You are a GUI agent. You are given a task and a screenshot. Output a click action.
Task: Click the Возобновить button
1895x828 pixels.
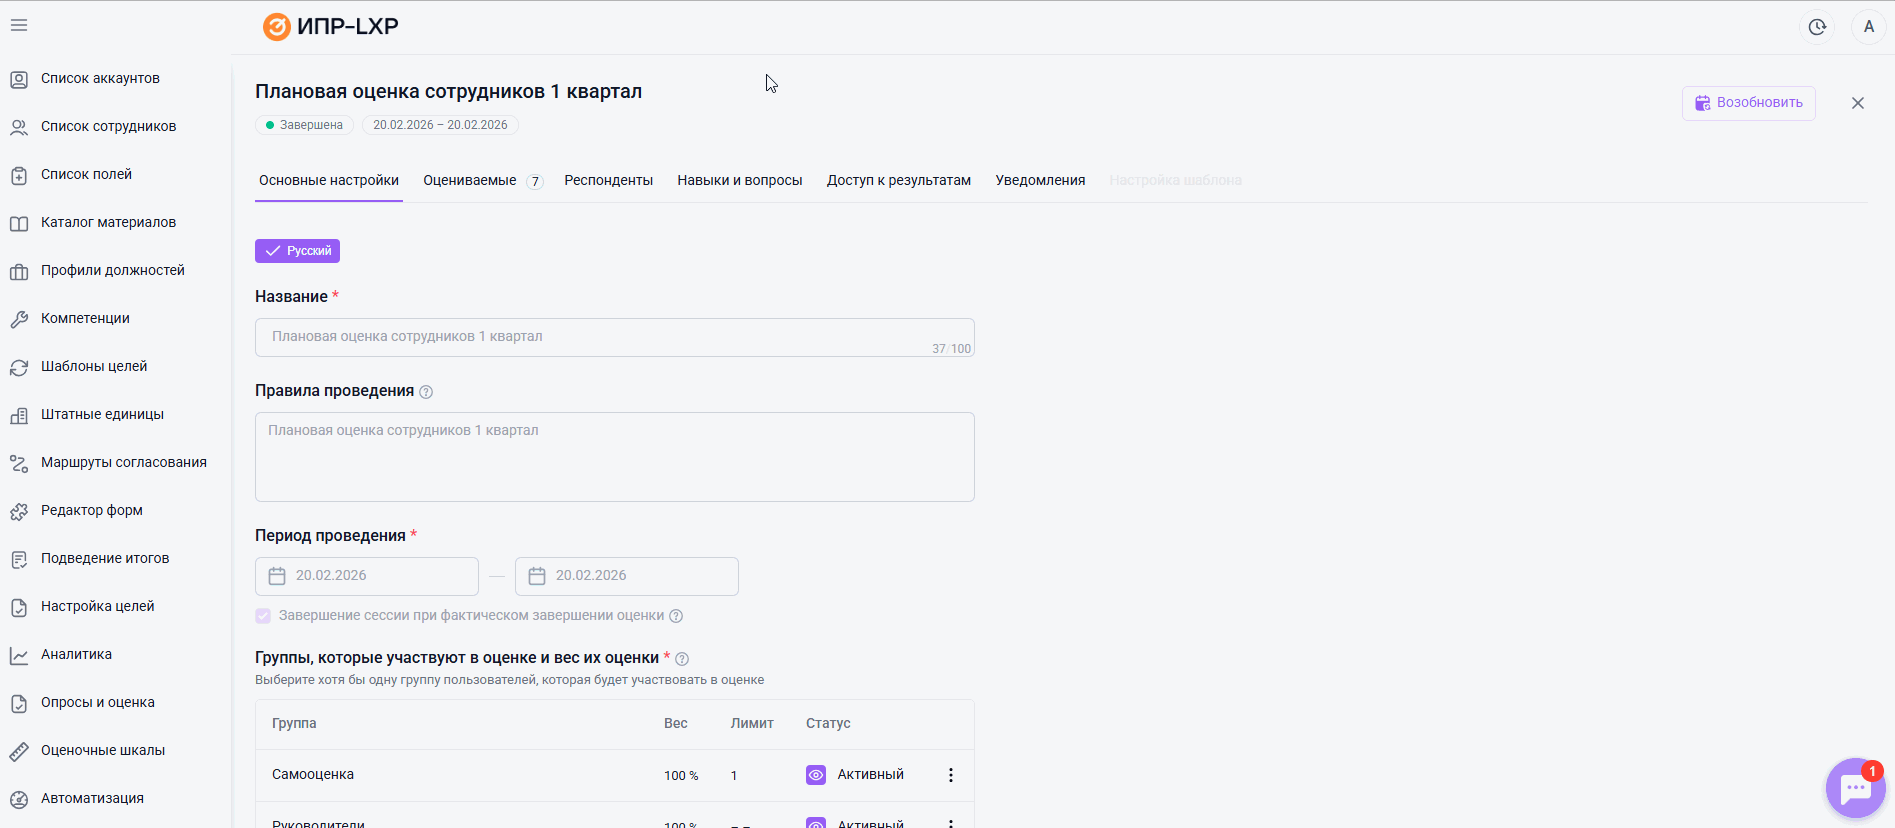pos(1748,103)
